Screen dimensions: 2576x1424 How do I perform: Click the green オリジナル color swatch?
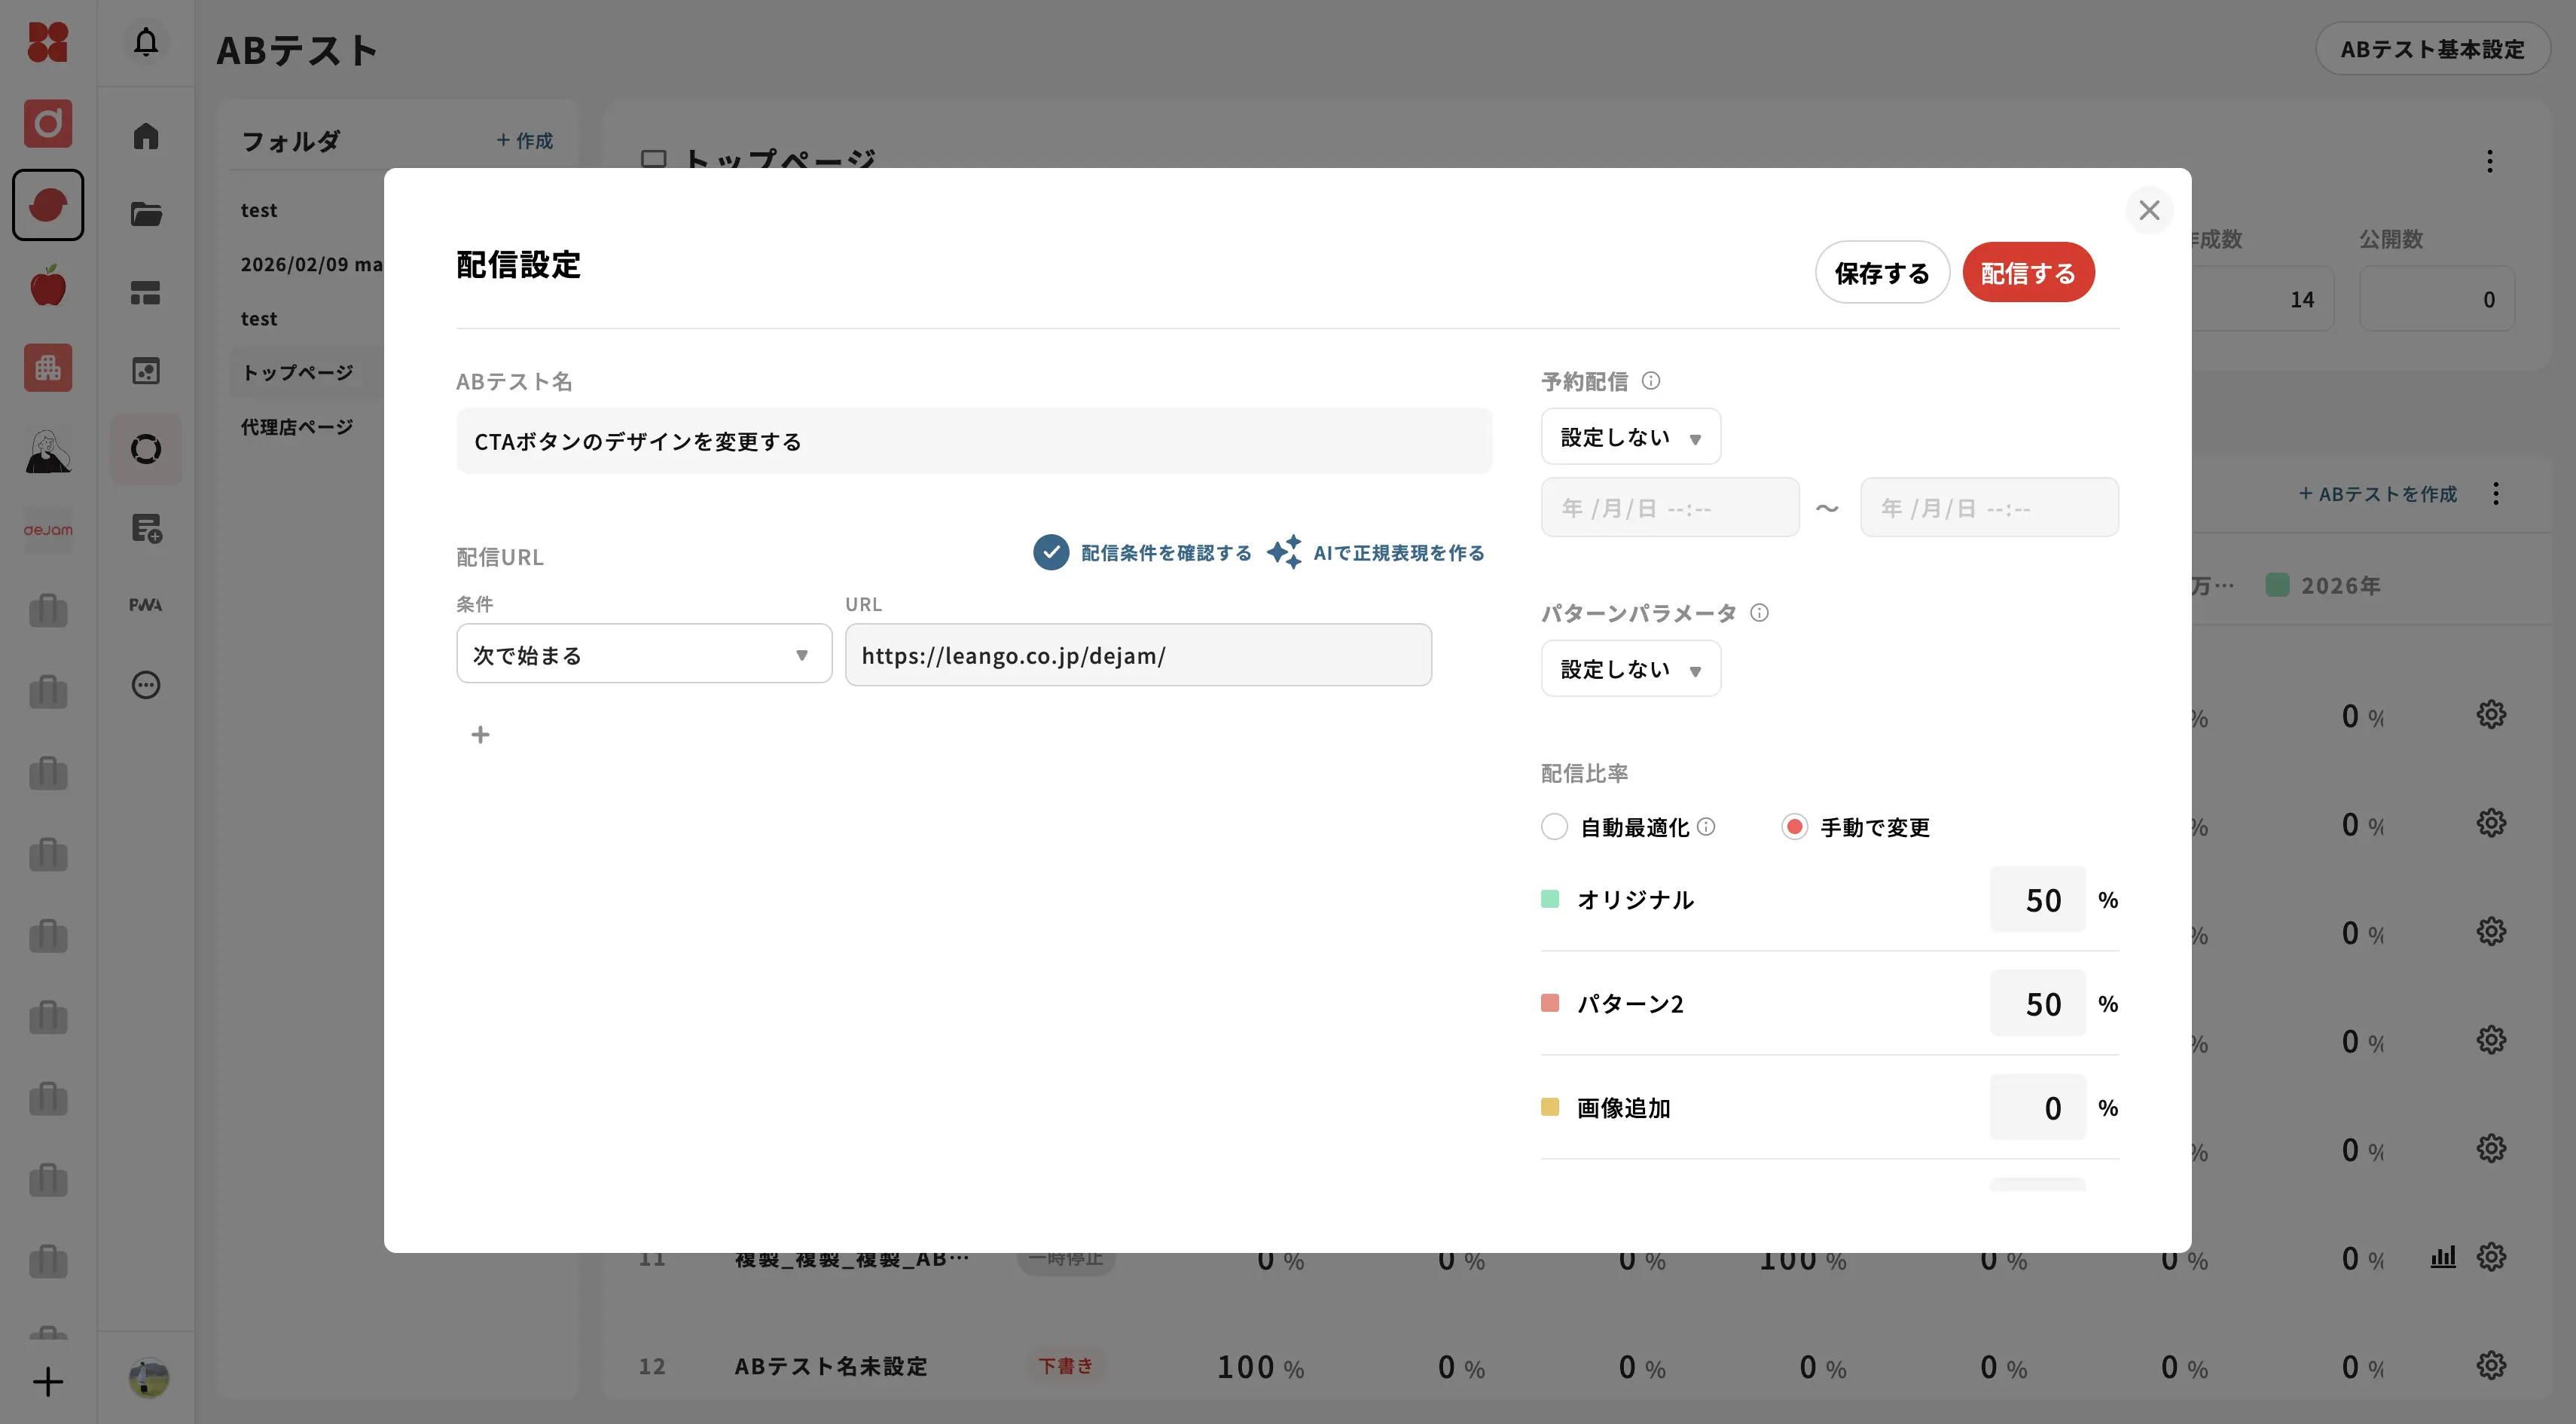1550,899
